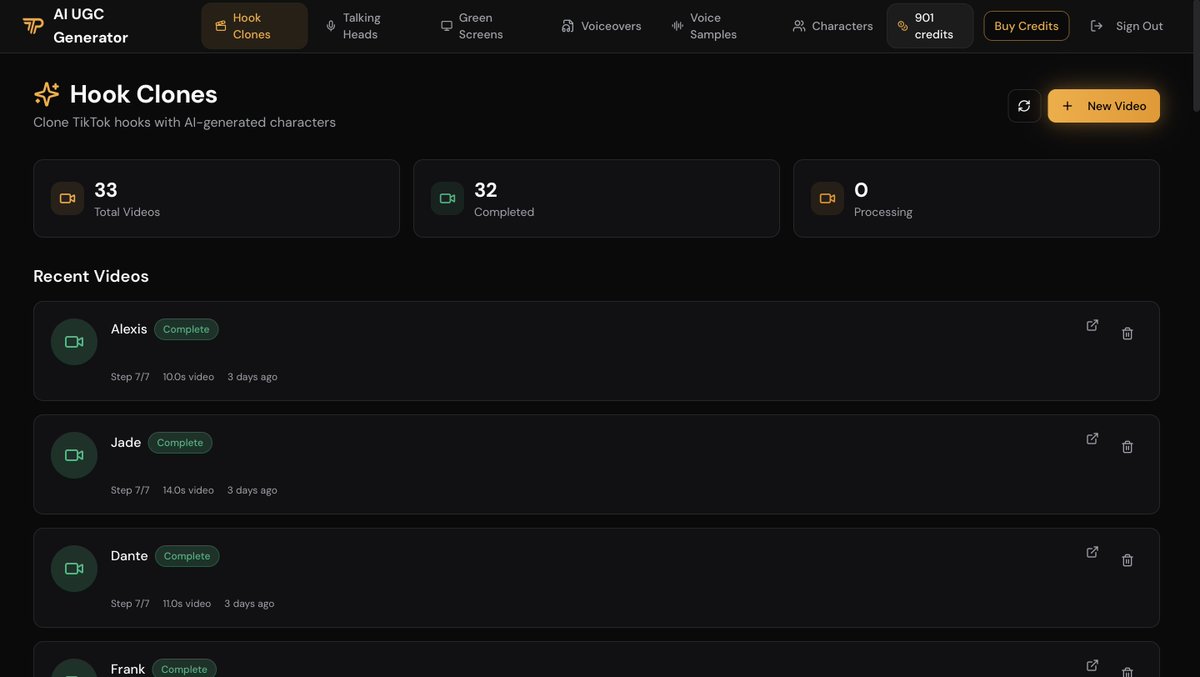Click the Jade Complete status badge

(180, 442)
